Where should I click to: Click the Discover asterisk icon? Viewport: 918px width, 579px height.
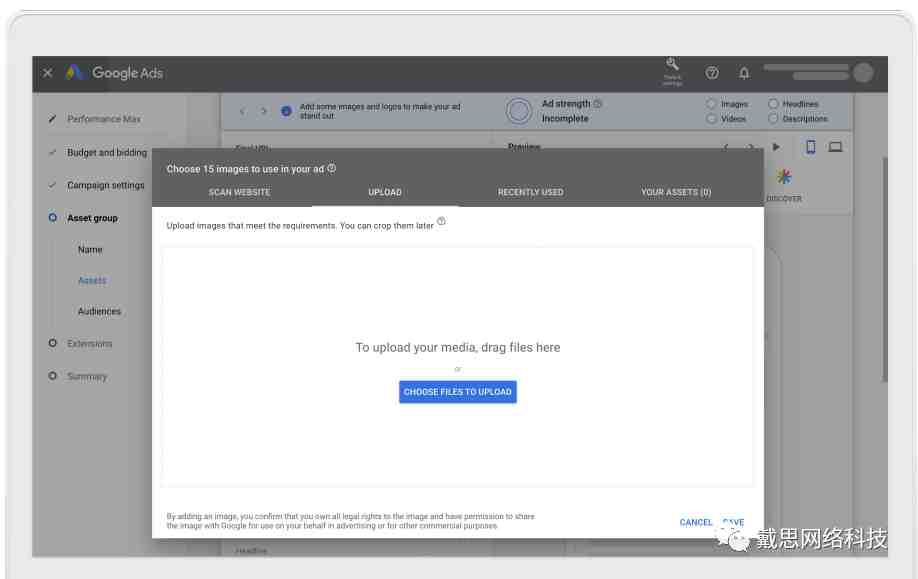(784, 176)
